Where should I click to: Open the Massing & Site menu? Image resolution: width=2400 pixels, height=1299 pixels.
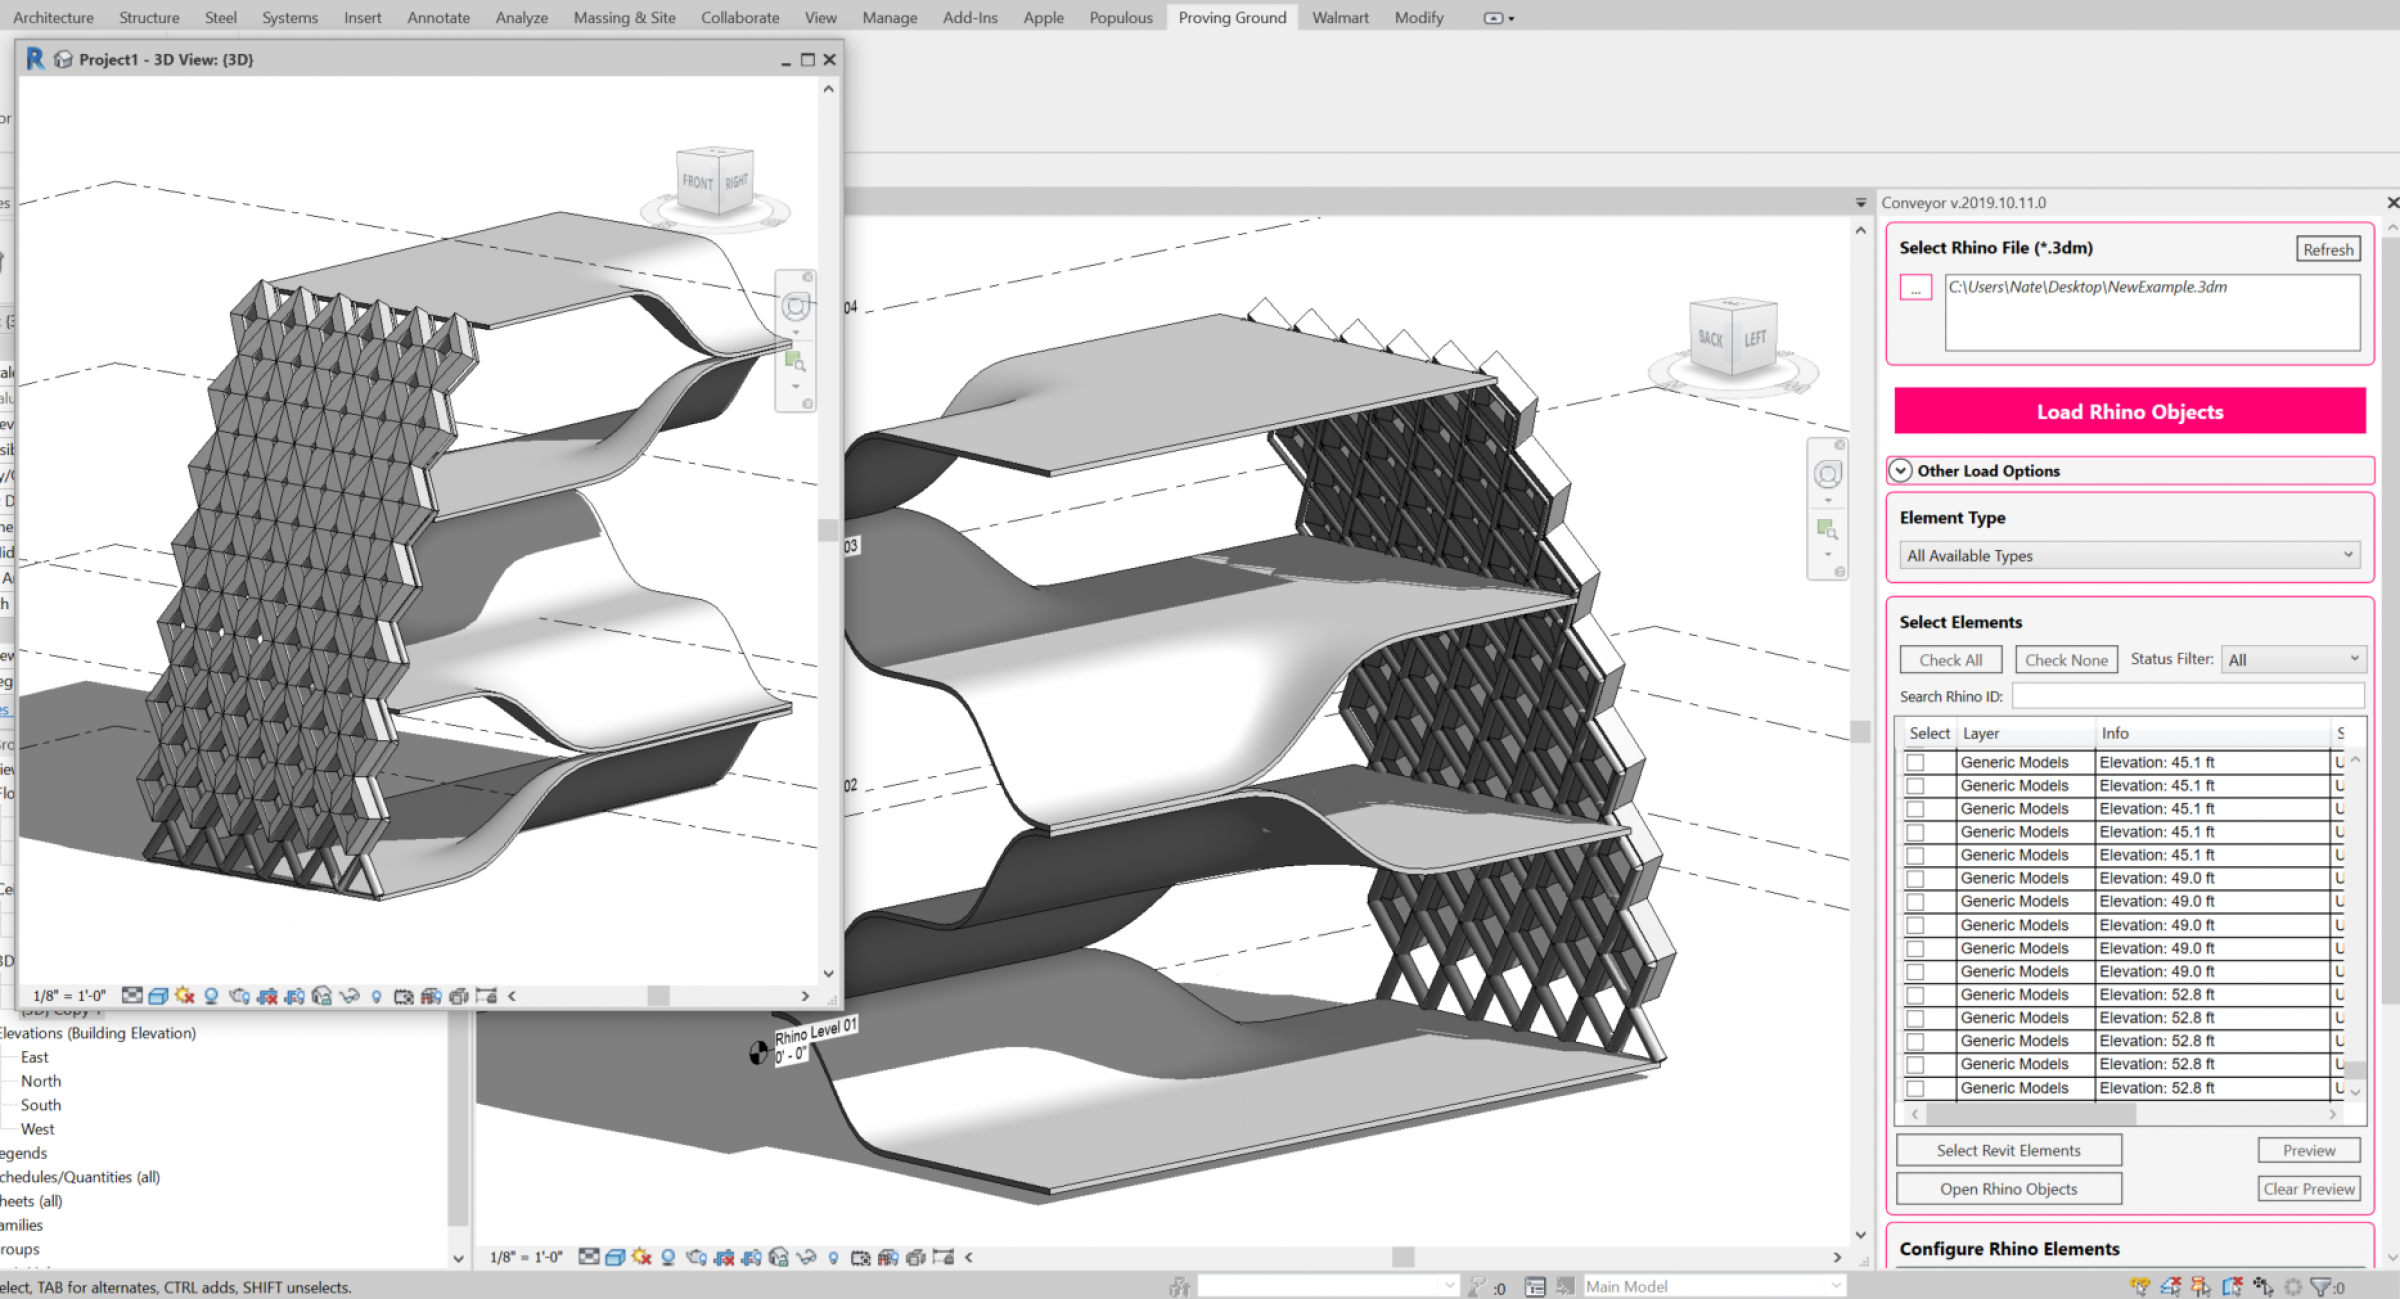click(x=624, y=17)
